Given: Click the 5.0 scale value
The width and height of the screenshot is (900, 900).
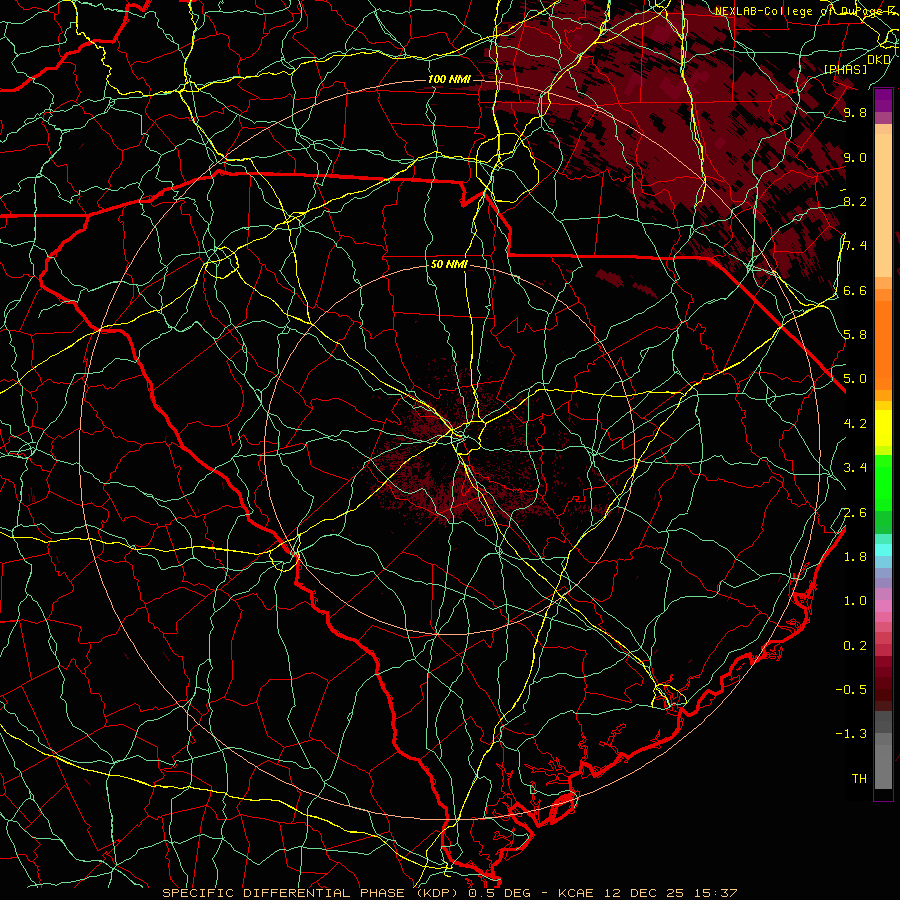Looking at the screenshot, I should (x=855, y=379).
